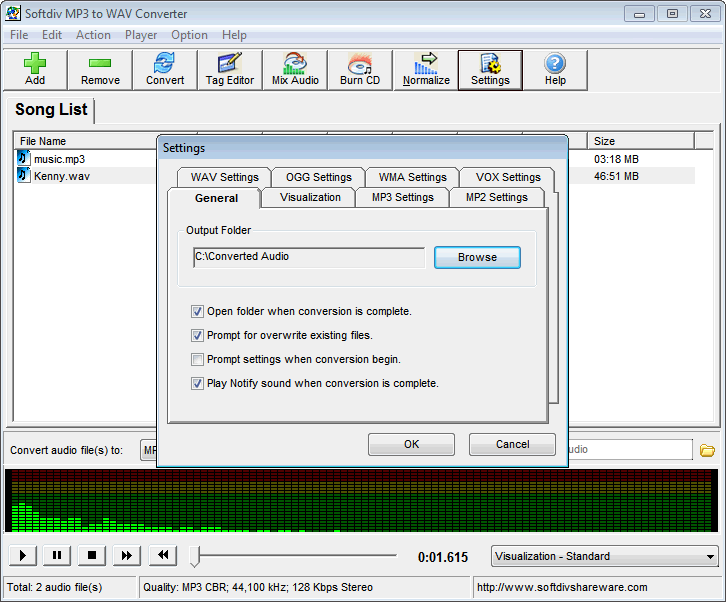
Task: Switch to the MP3 Settings tab
Action: click(x=403, y=198)
